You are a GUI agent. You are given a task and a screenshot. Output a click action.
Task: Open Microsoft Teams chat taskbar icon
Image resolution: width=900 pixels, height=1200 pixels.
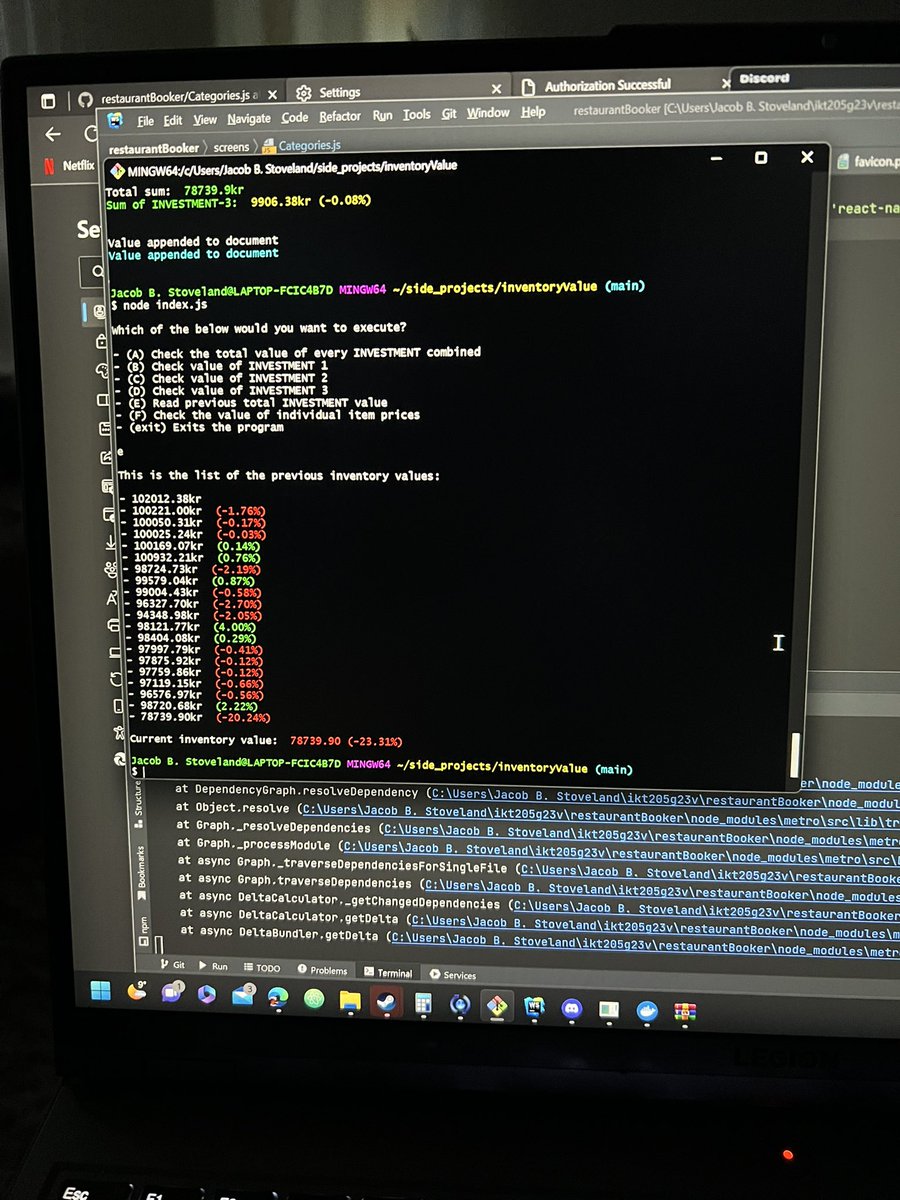pos(171,995)
